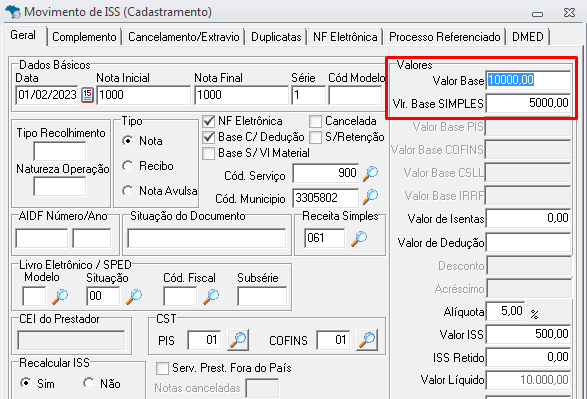Click the application icon in title bar
587x399 pixels.
click(x=13, y=12)
